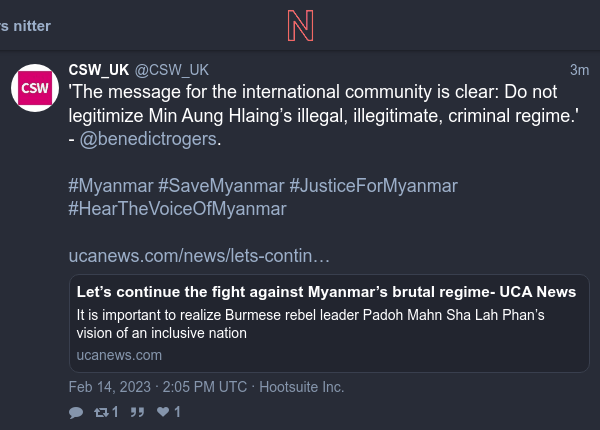Open the UCA News card headline

coord(326,292)
